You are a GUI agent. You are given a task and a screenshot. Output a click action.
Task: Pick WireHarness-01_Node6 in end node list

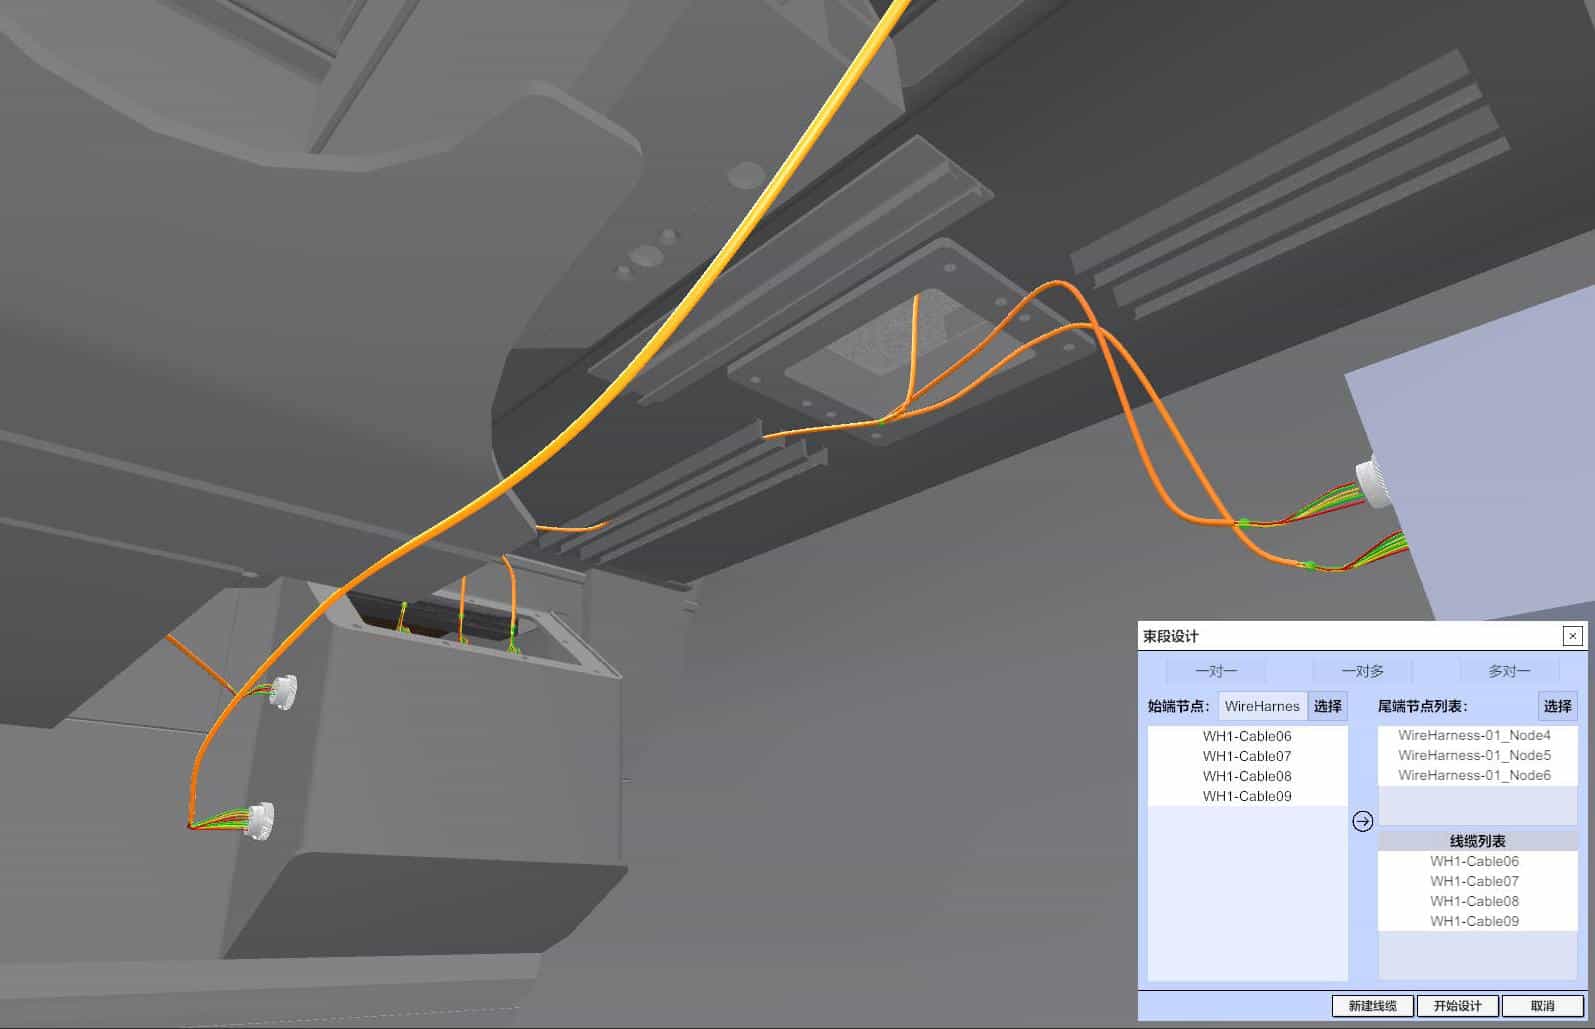1474,775
